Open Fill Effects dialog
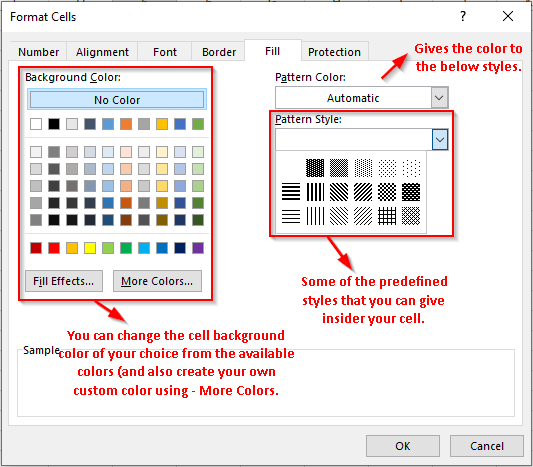The image size is (533, 467). click(x=64, y=281)
